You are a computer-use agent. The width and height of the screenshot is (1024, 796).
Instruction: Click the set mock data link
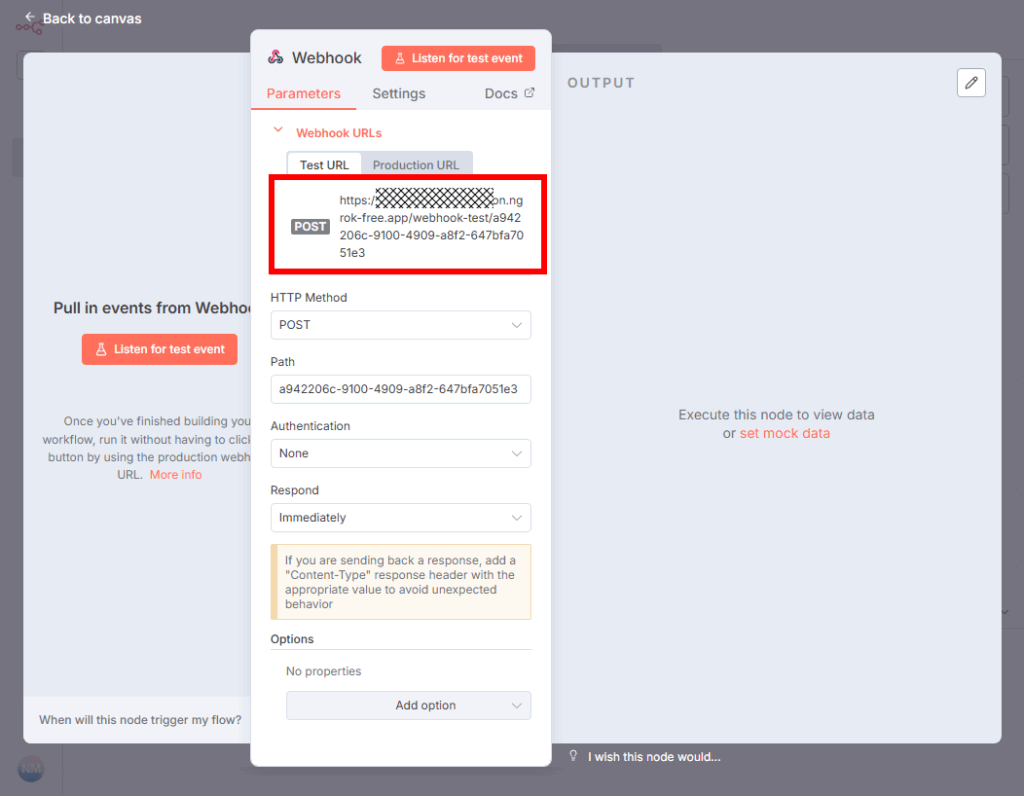(x=784, y=433)
